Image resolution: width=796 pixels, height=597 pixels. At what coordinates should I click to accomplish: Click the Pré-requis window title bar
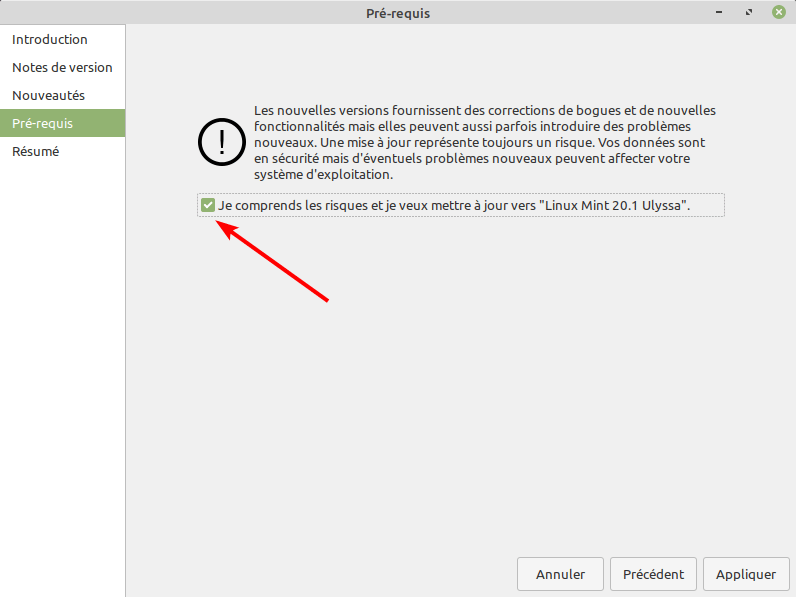pos(397,13)
